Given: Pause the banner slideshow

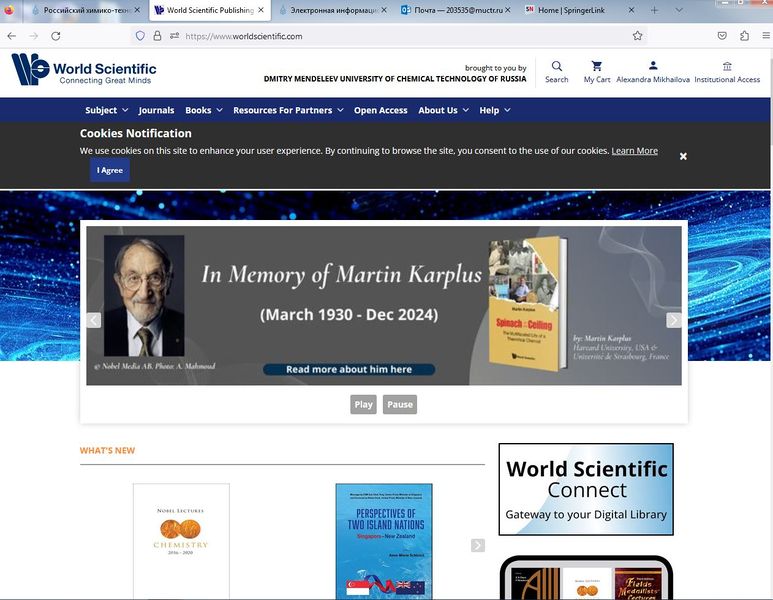Looking at the screenshot, I should coord(399,405).
